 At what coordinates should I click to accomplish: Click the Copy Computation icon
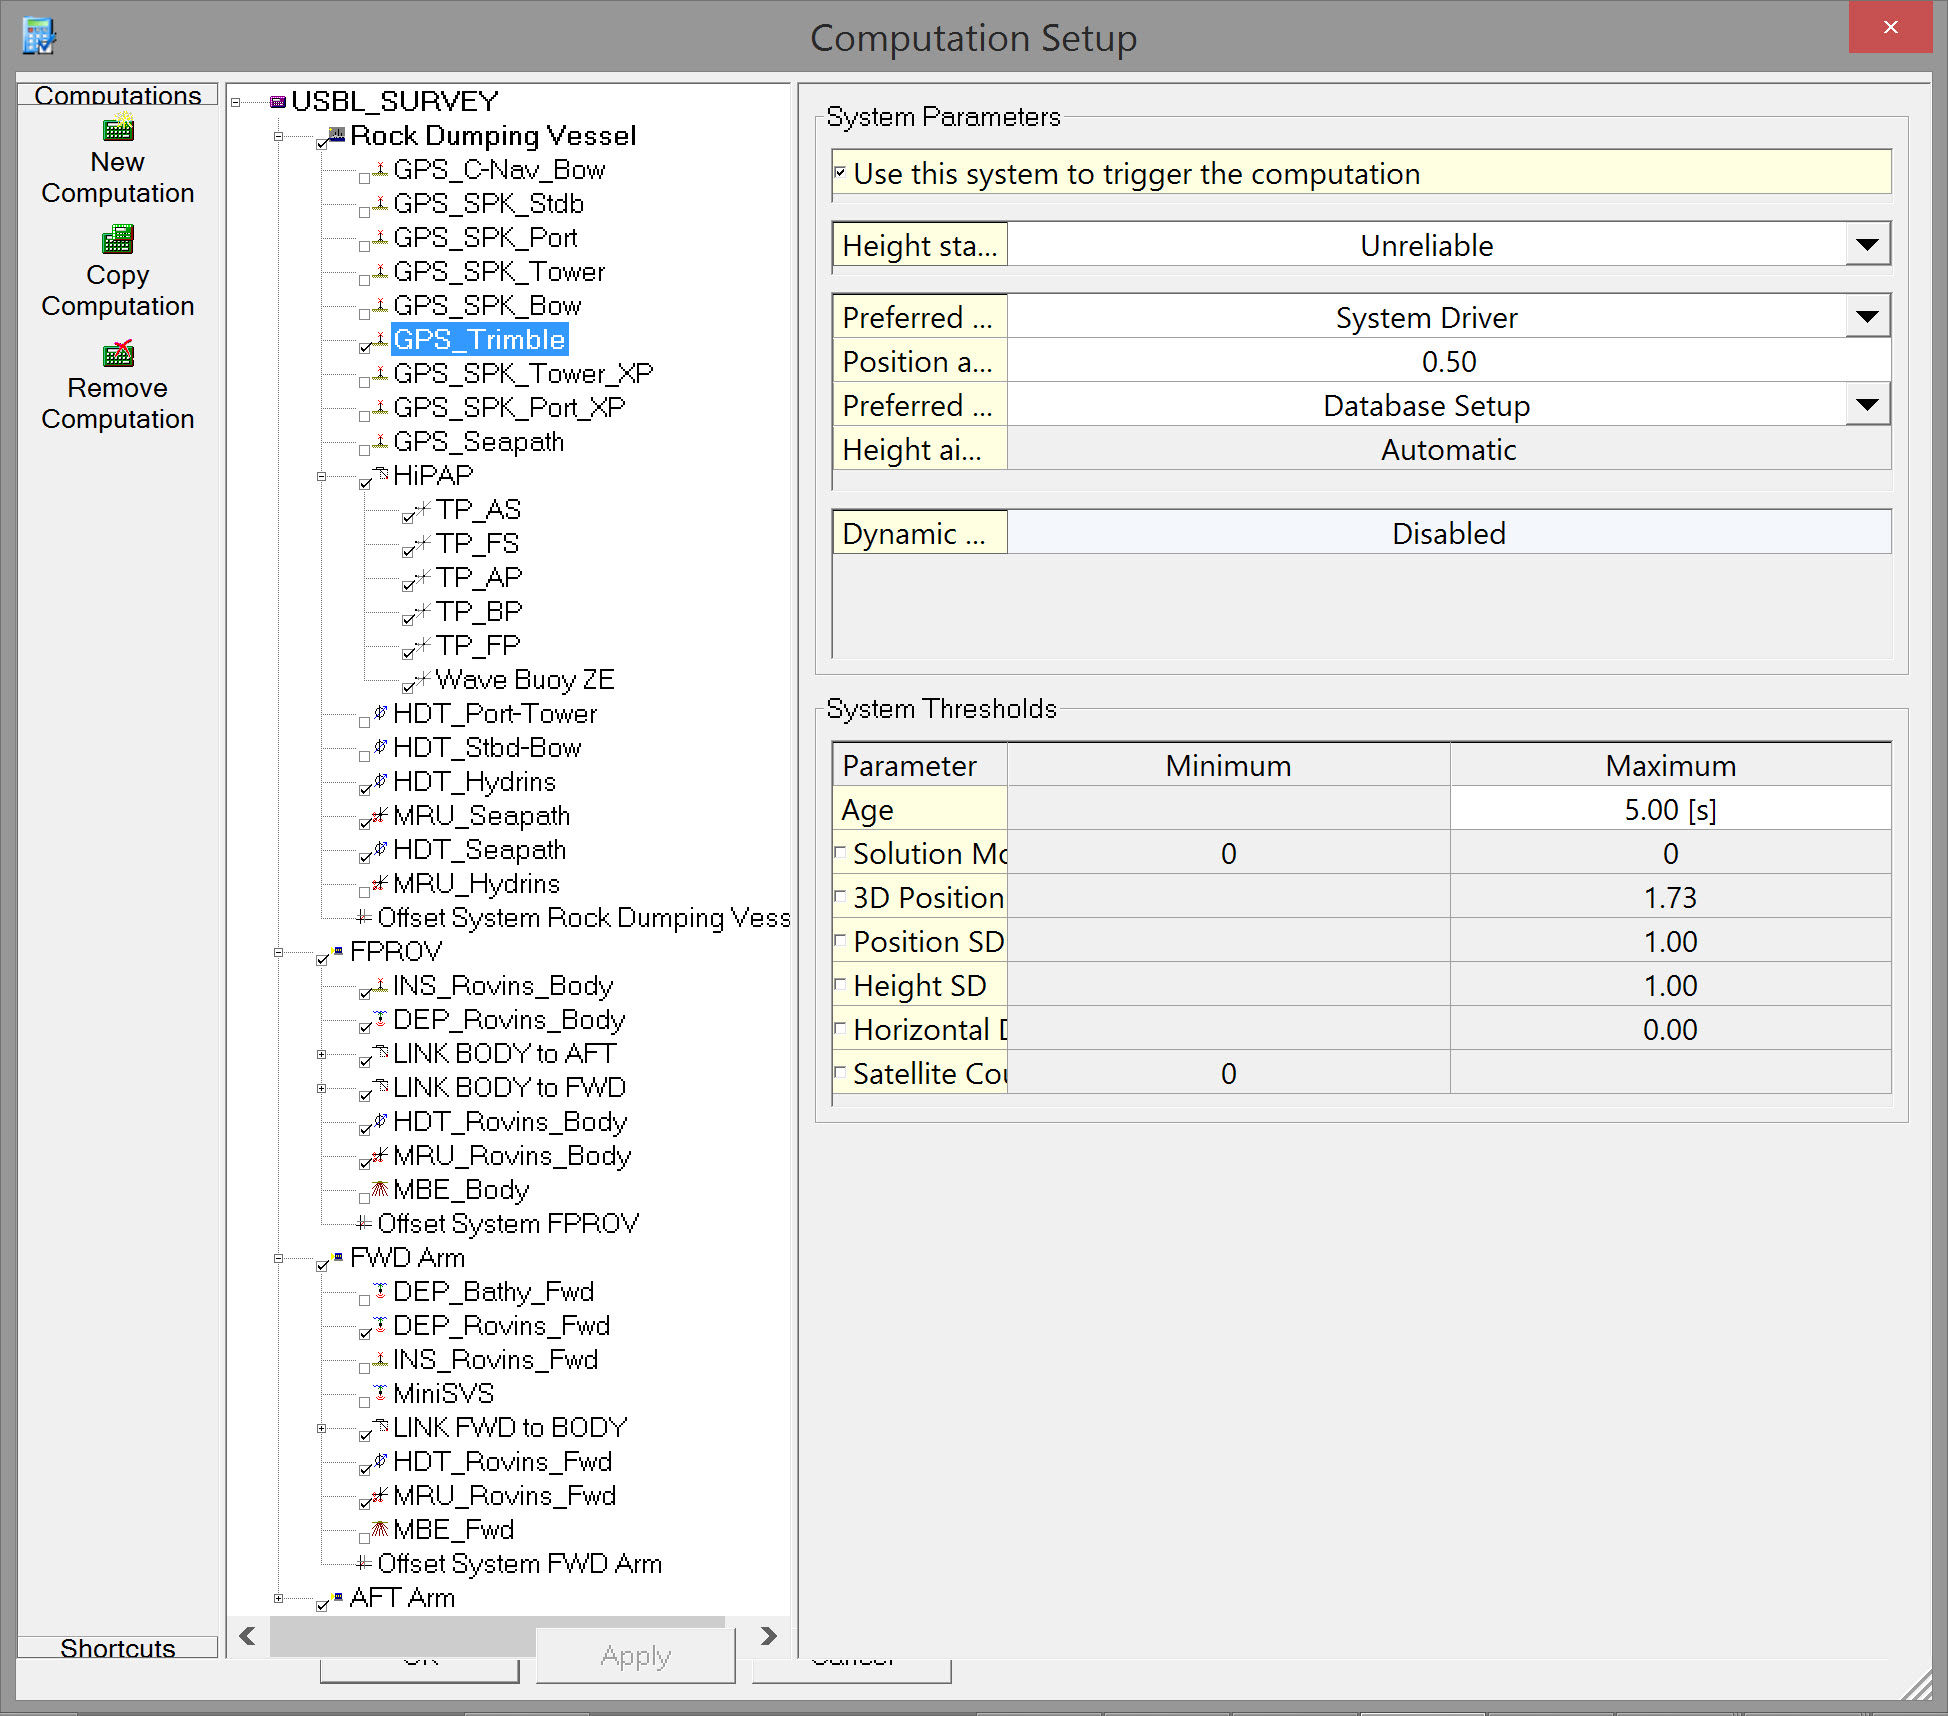pyautogui.click(x=118, y=240)
